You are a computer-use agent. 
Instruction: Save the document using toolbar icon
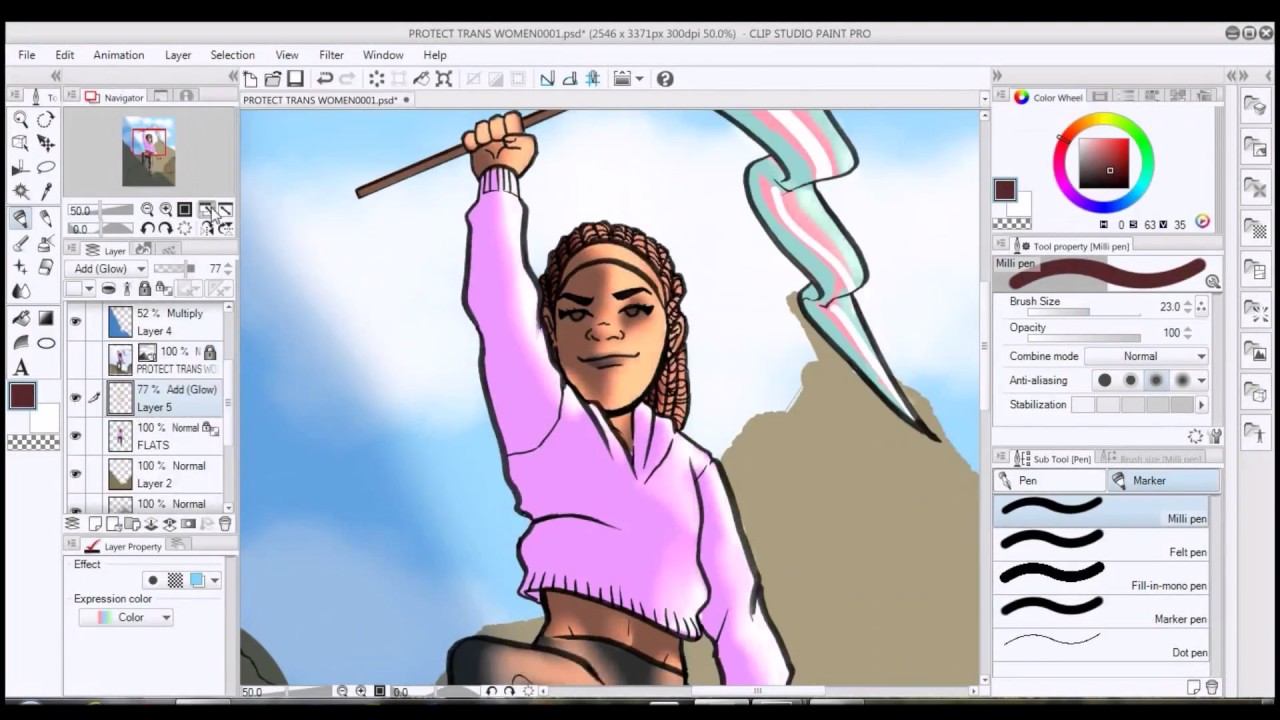coord(295,78)
